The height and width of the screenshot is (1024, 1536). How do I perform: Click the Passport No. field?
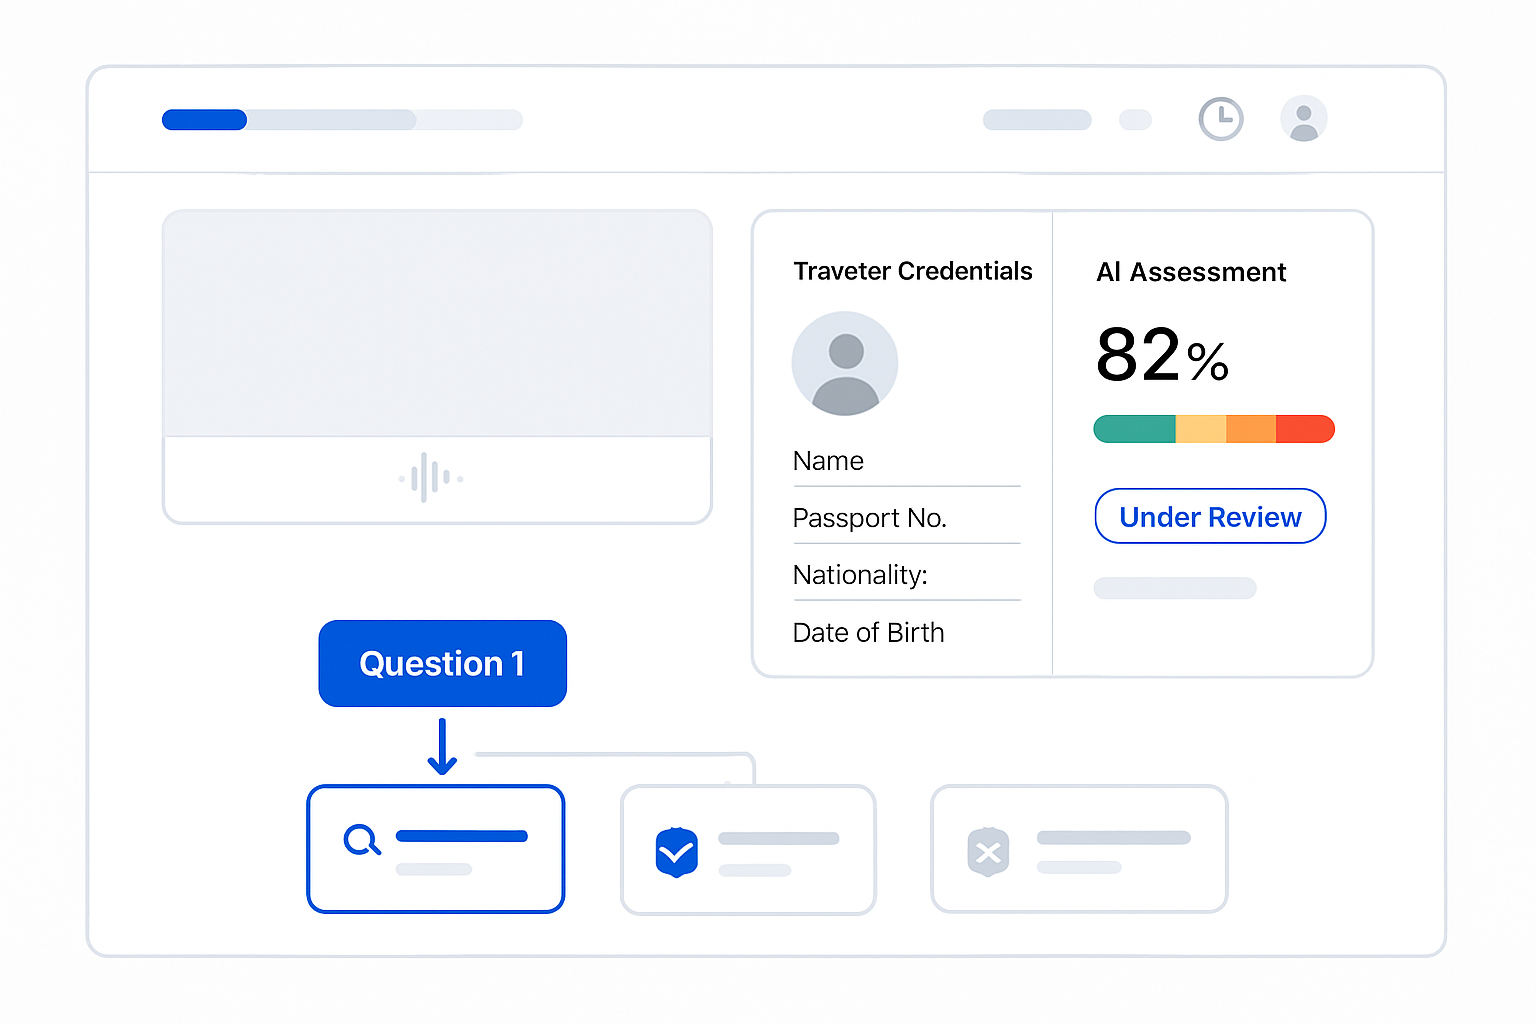[907, 518]
